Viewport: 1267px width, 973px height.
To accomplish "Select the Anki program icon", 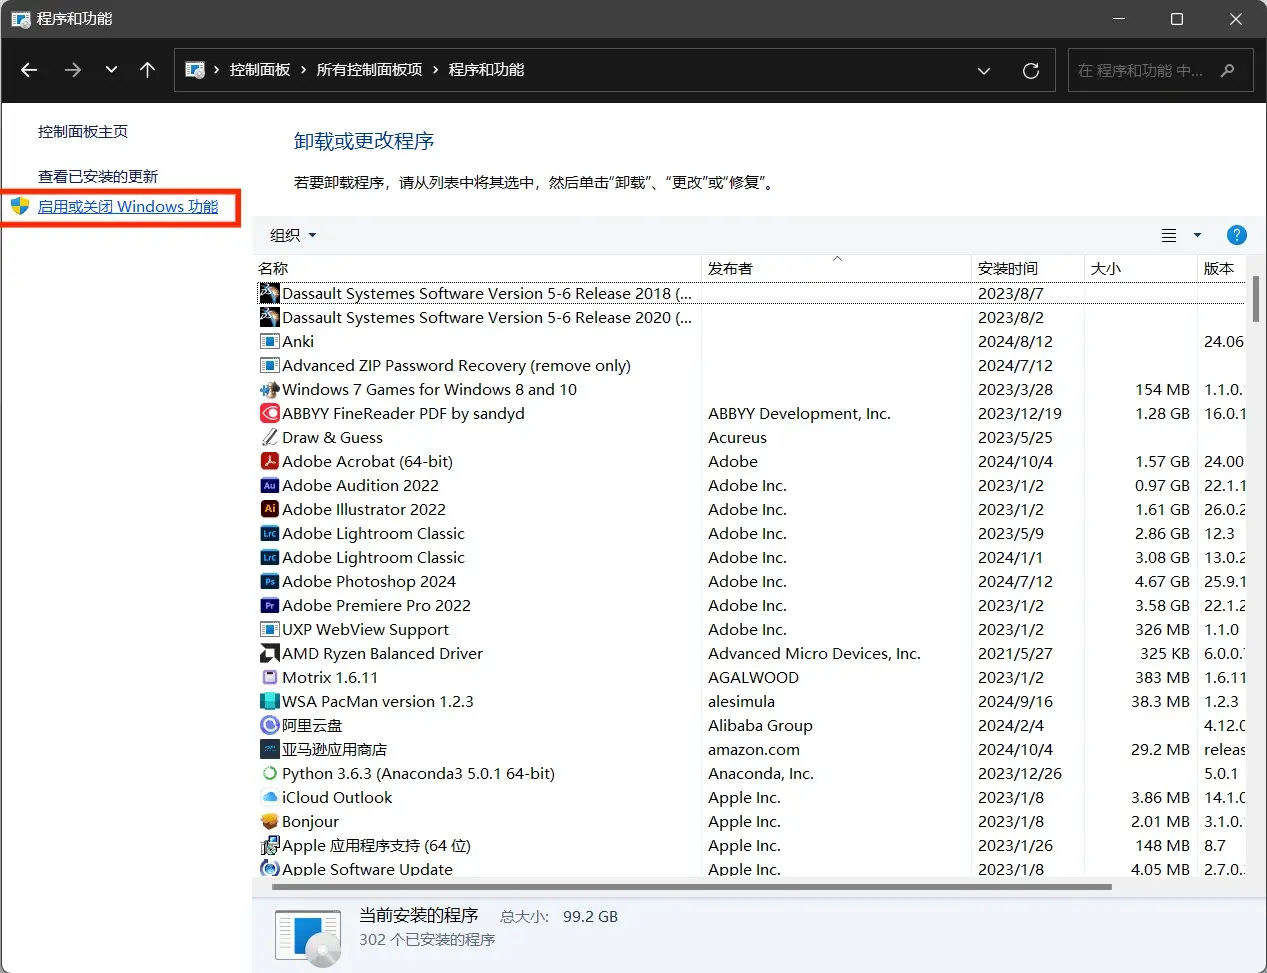I will point(269,342).
